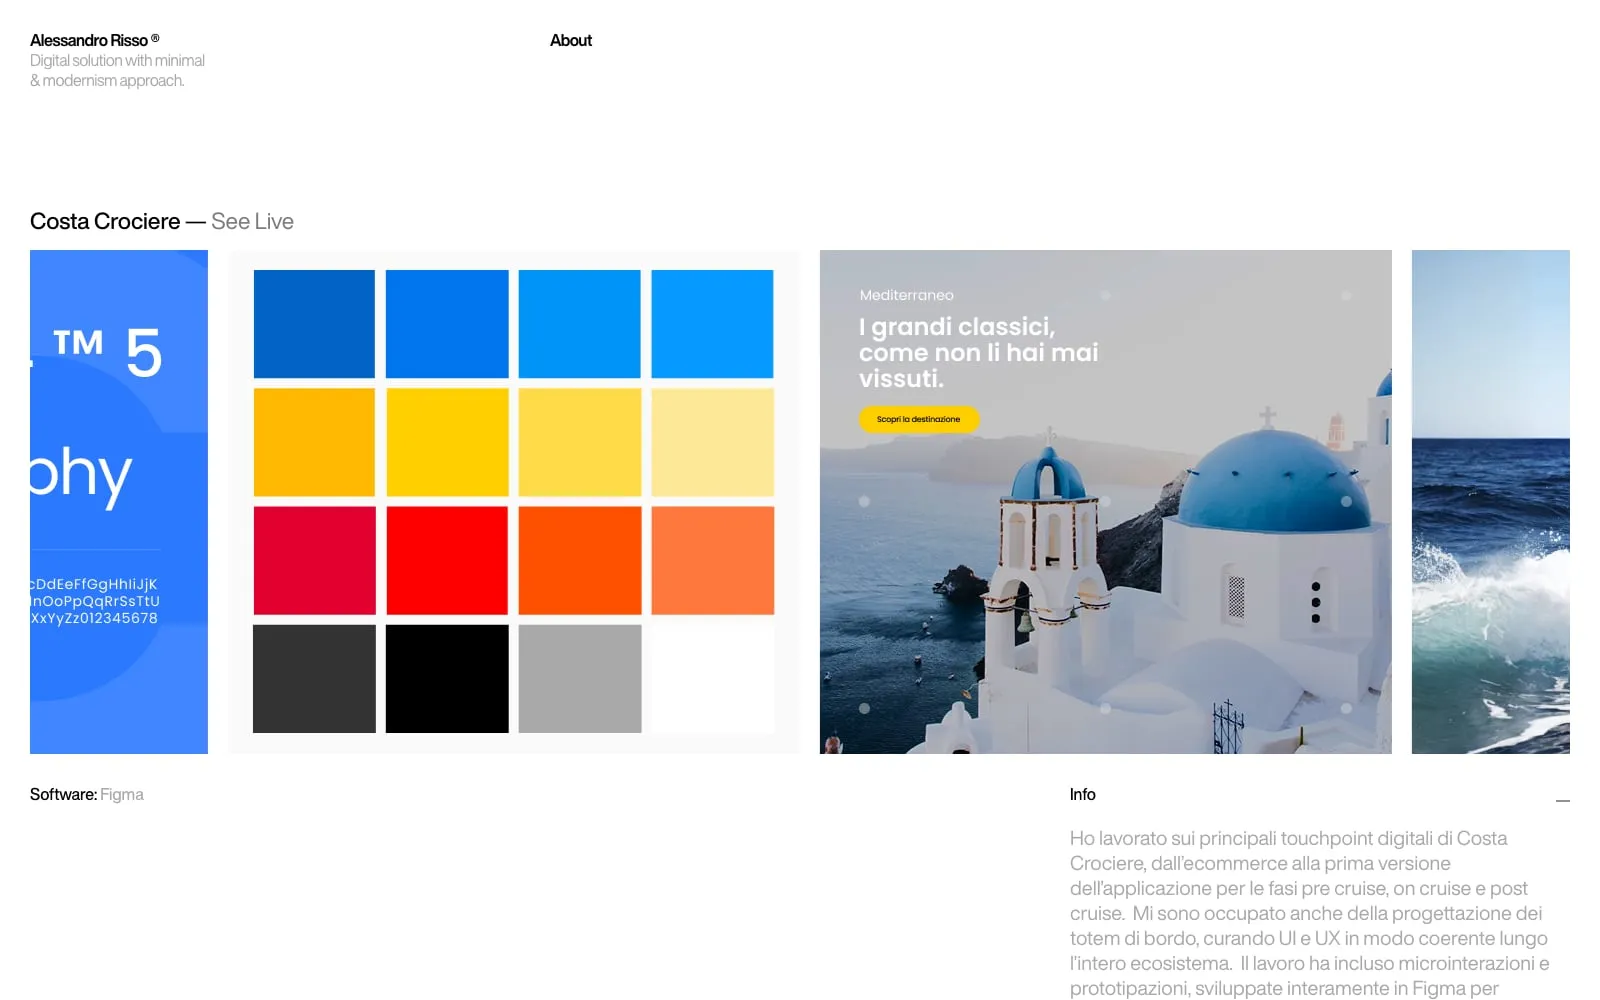Click the "Info" section heading
The width and height of the screenshot is (1600, 1000).
(x=1083, y=794)
